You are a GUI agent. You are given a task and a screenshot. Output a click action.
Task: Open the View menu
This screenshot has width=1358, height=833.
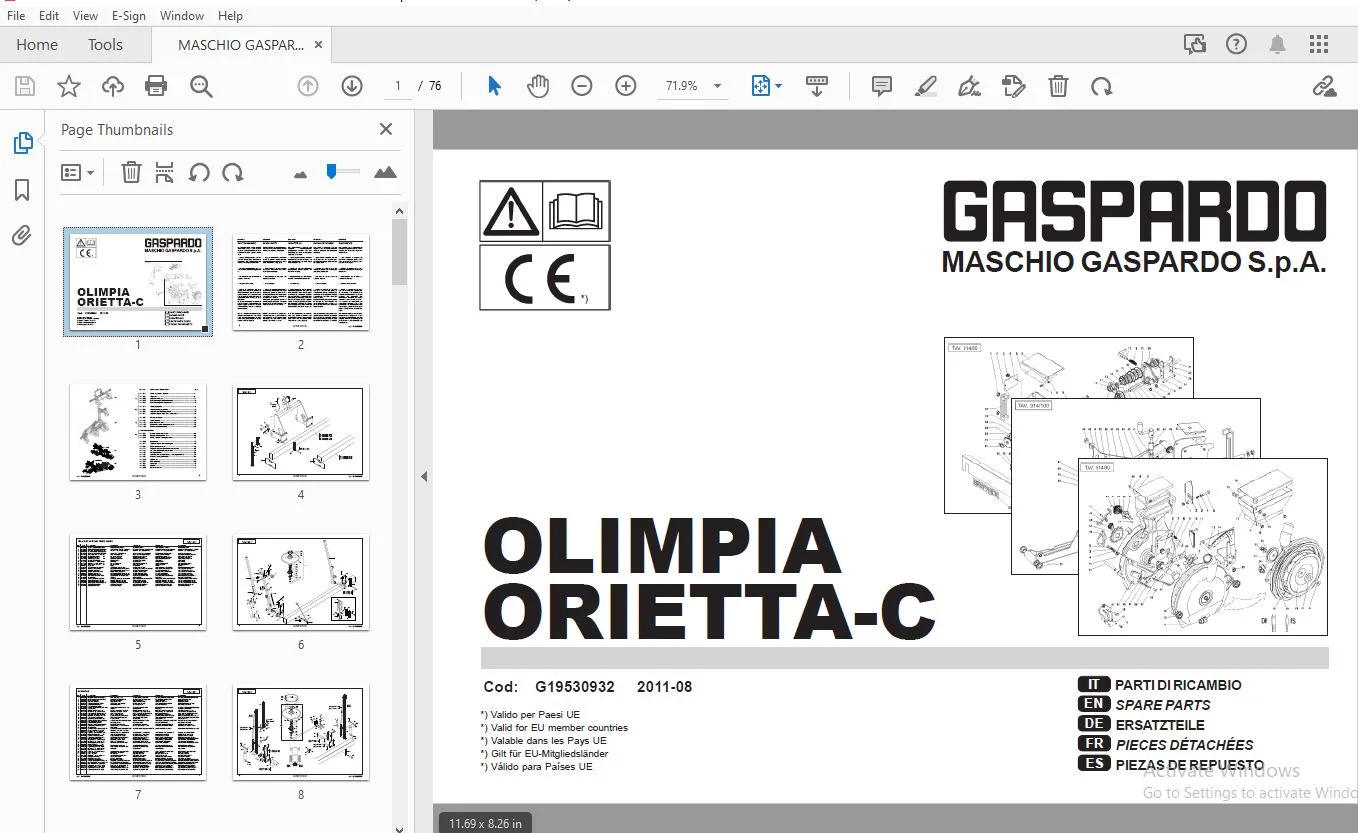(x=86, y=15)
